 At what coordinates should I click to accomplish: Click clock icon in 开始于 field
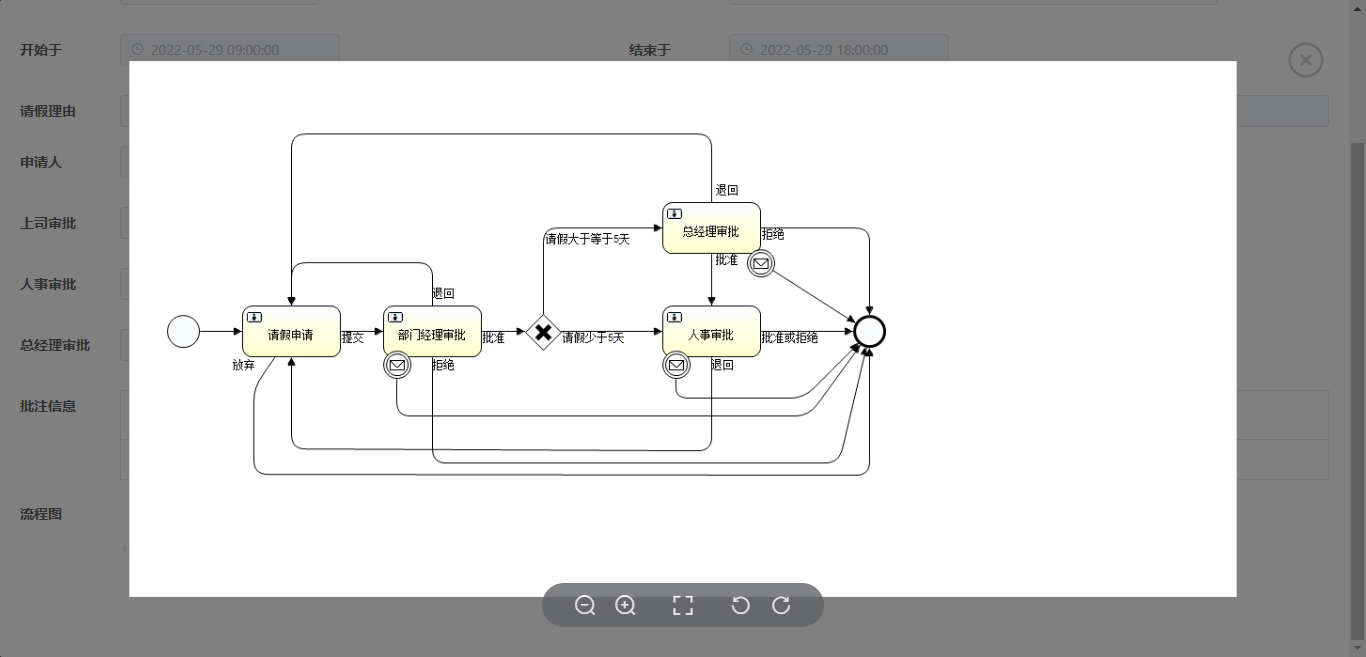[138, 49]
